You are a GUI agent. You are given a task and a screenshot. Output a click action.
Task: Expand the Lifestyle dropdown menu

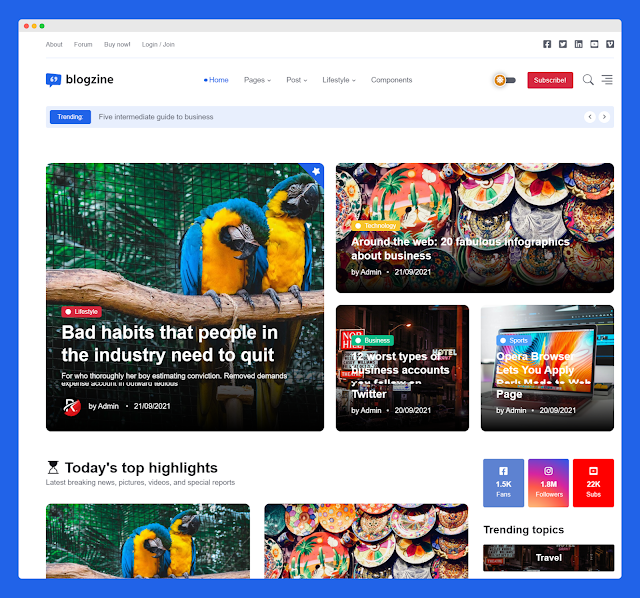(x=339, y=80)
